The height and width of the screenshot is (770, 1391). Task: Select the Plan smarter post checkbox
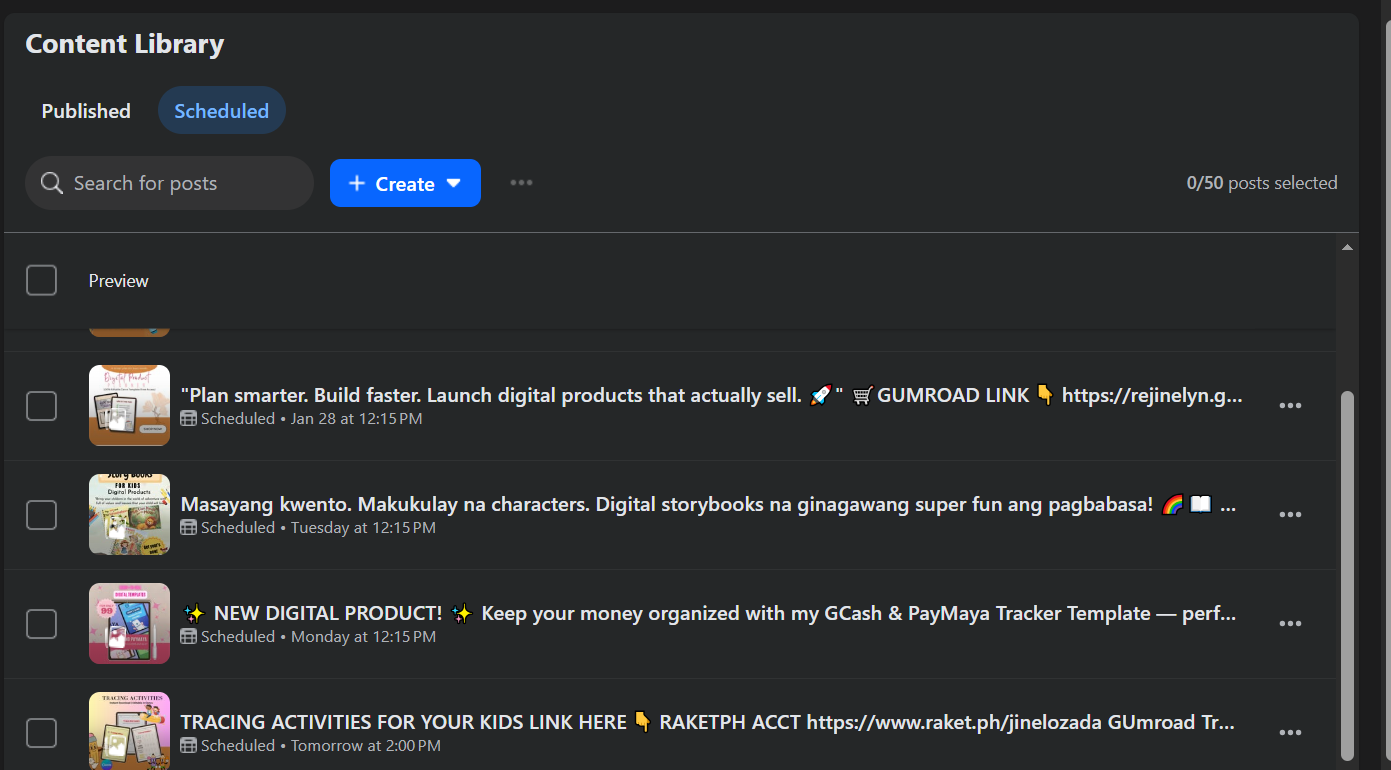tap(41, 406)
